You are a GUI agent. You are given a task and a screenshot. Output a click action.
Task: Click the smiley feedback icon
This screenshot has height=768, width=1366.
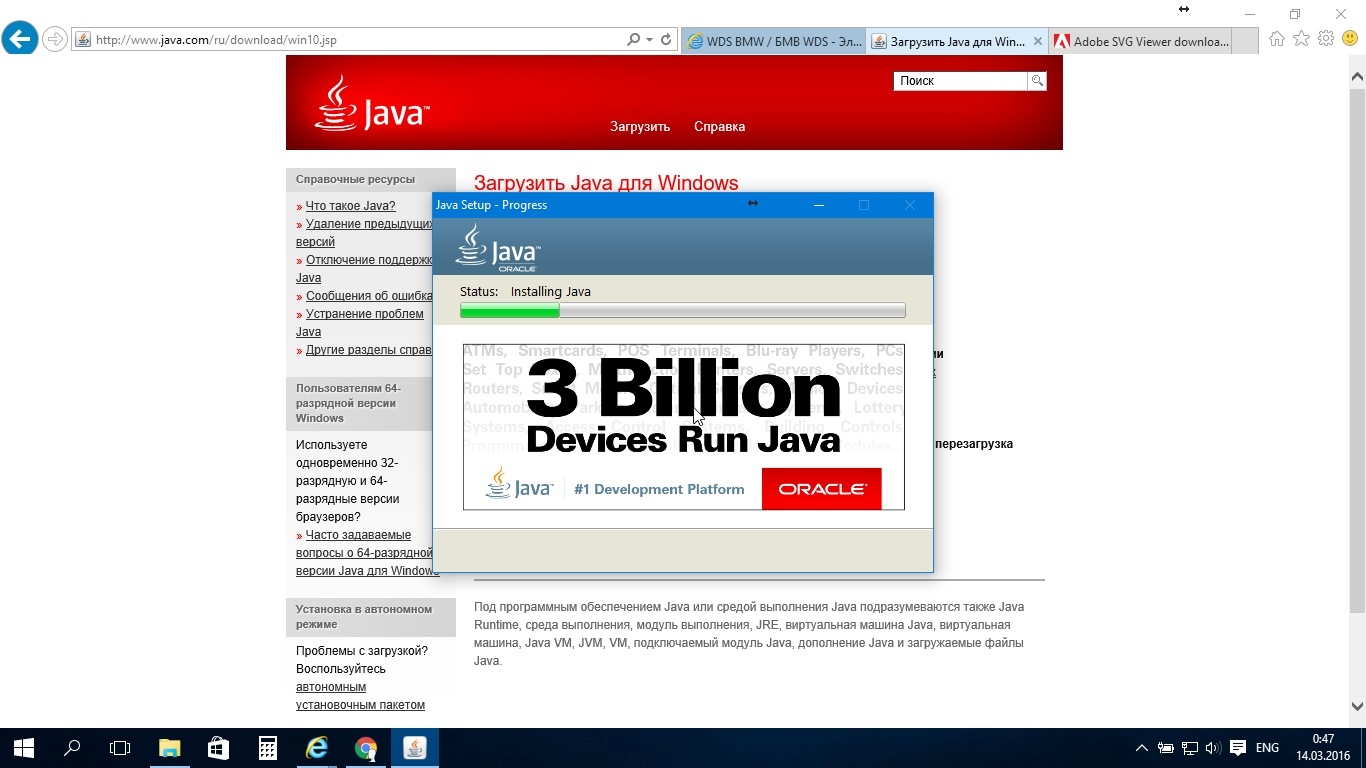[x=1350, y=39]
